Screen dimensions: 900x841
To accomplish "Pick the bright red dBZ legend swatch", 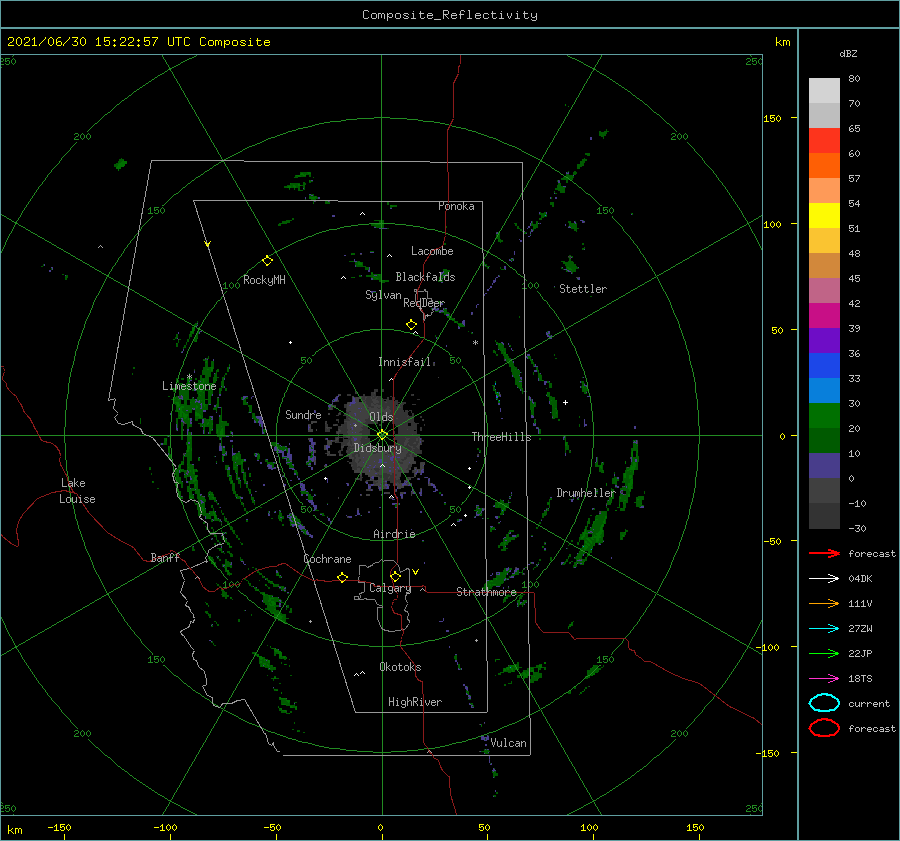I will click(824, 141).
